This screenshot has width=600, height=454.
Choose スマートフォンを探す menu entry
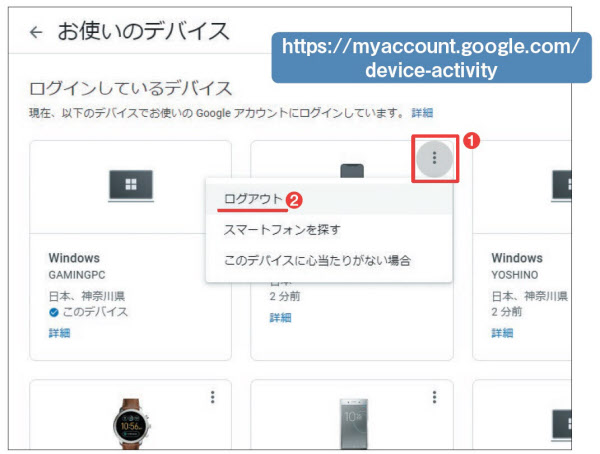click(329, 230)
